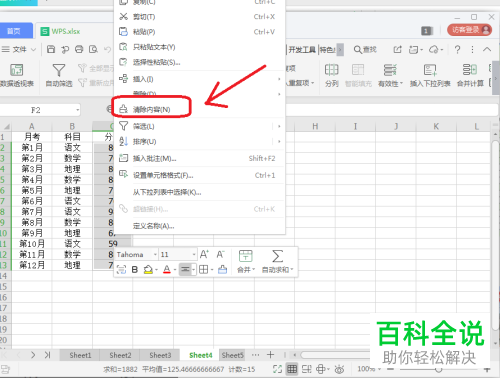
Task: Collapse the ribbon with the chevron
Action: 487,50
